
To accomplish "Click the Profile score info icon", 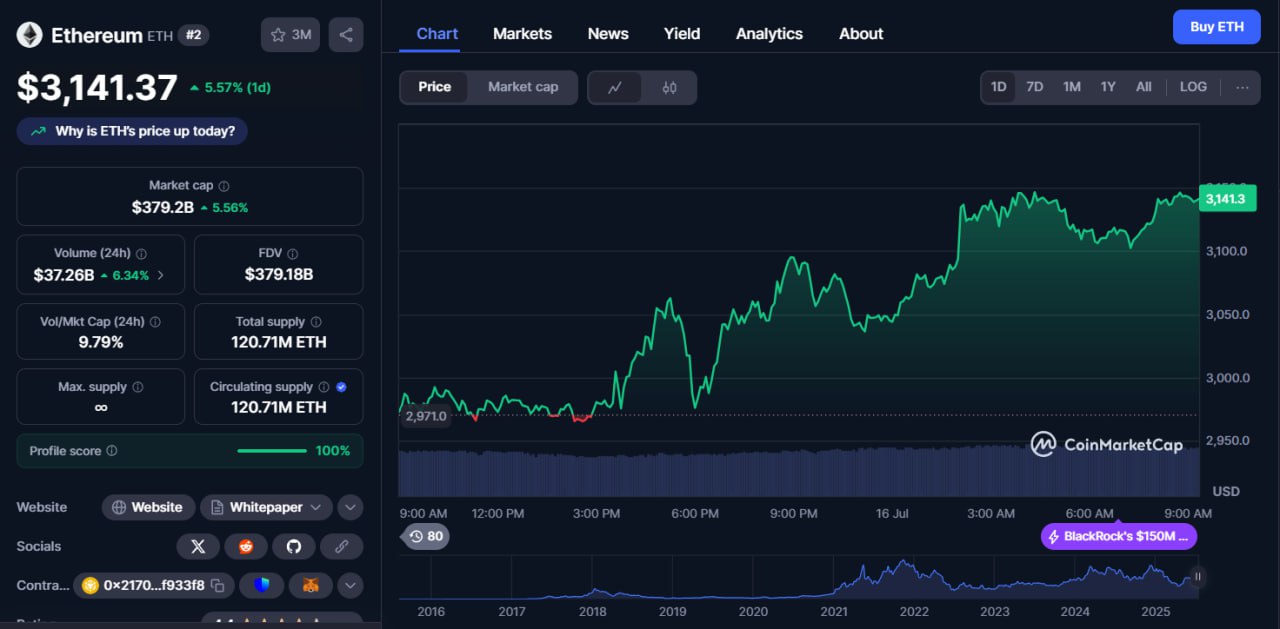I will click(x=112, y=451).
